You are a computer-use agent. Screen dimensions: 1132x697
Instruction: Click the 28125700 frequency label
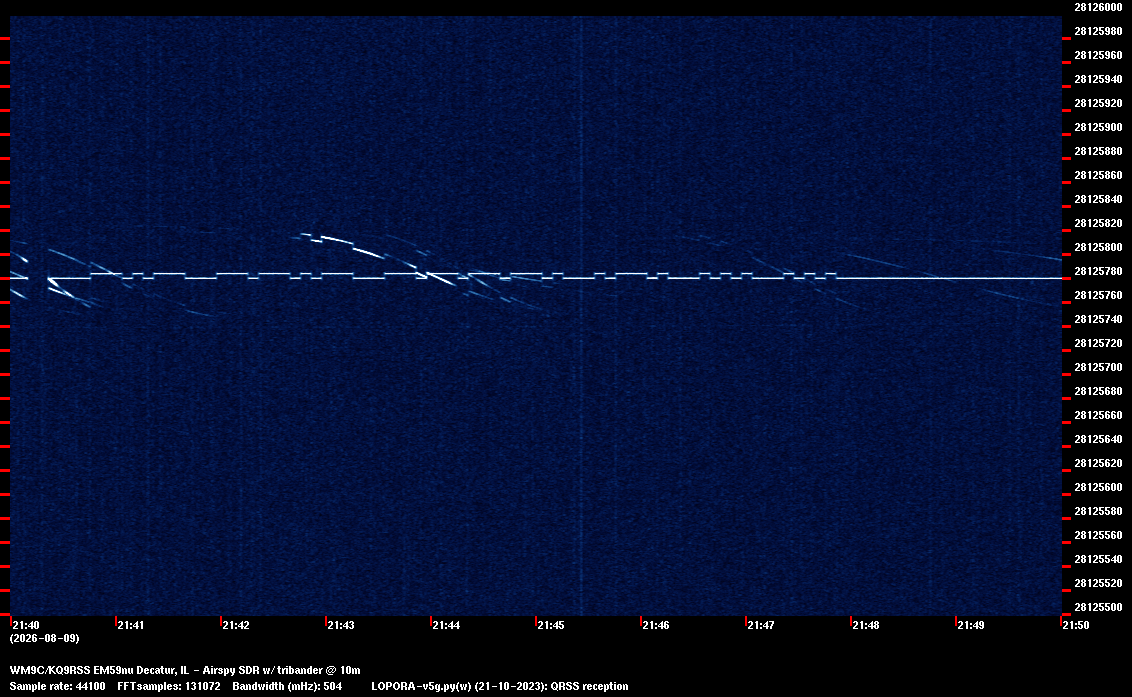tap(1098, 367)
